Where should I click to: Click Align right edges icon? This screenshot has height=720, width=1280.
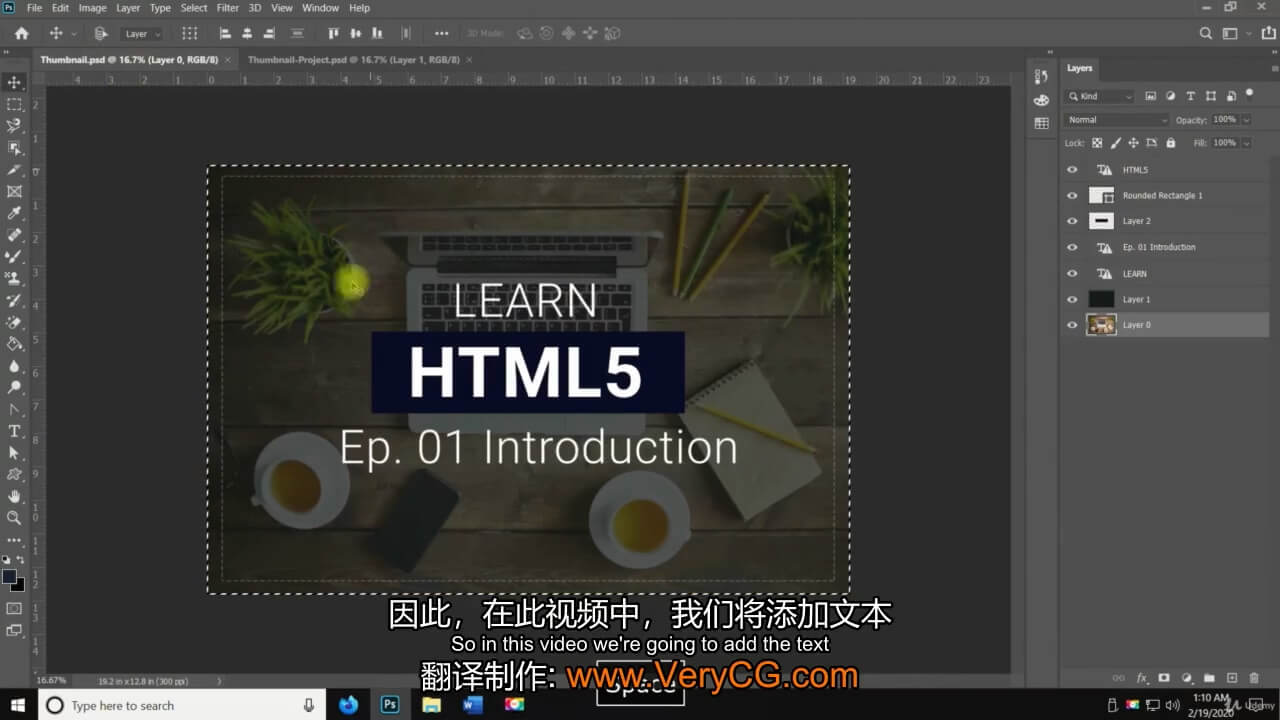(269, 33)
